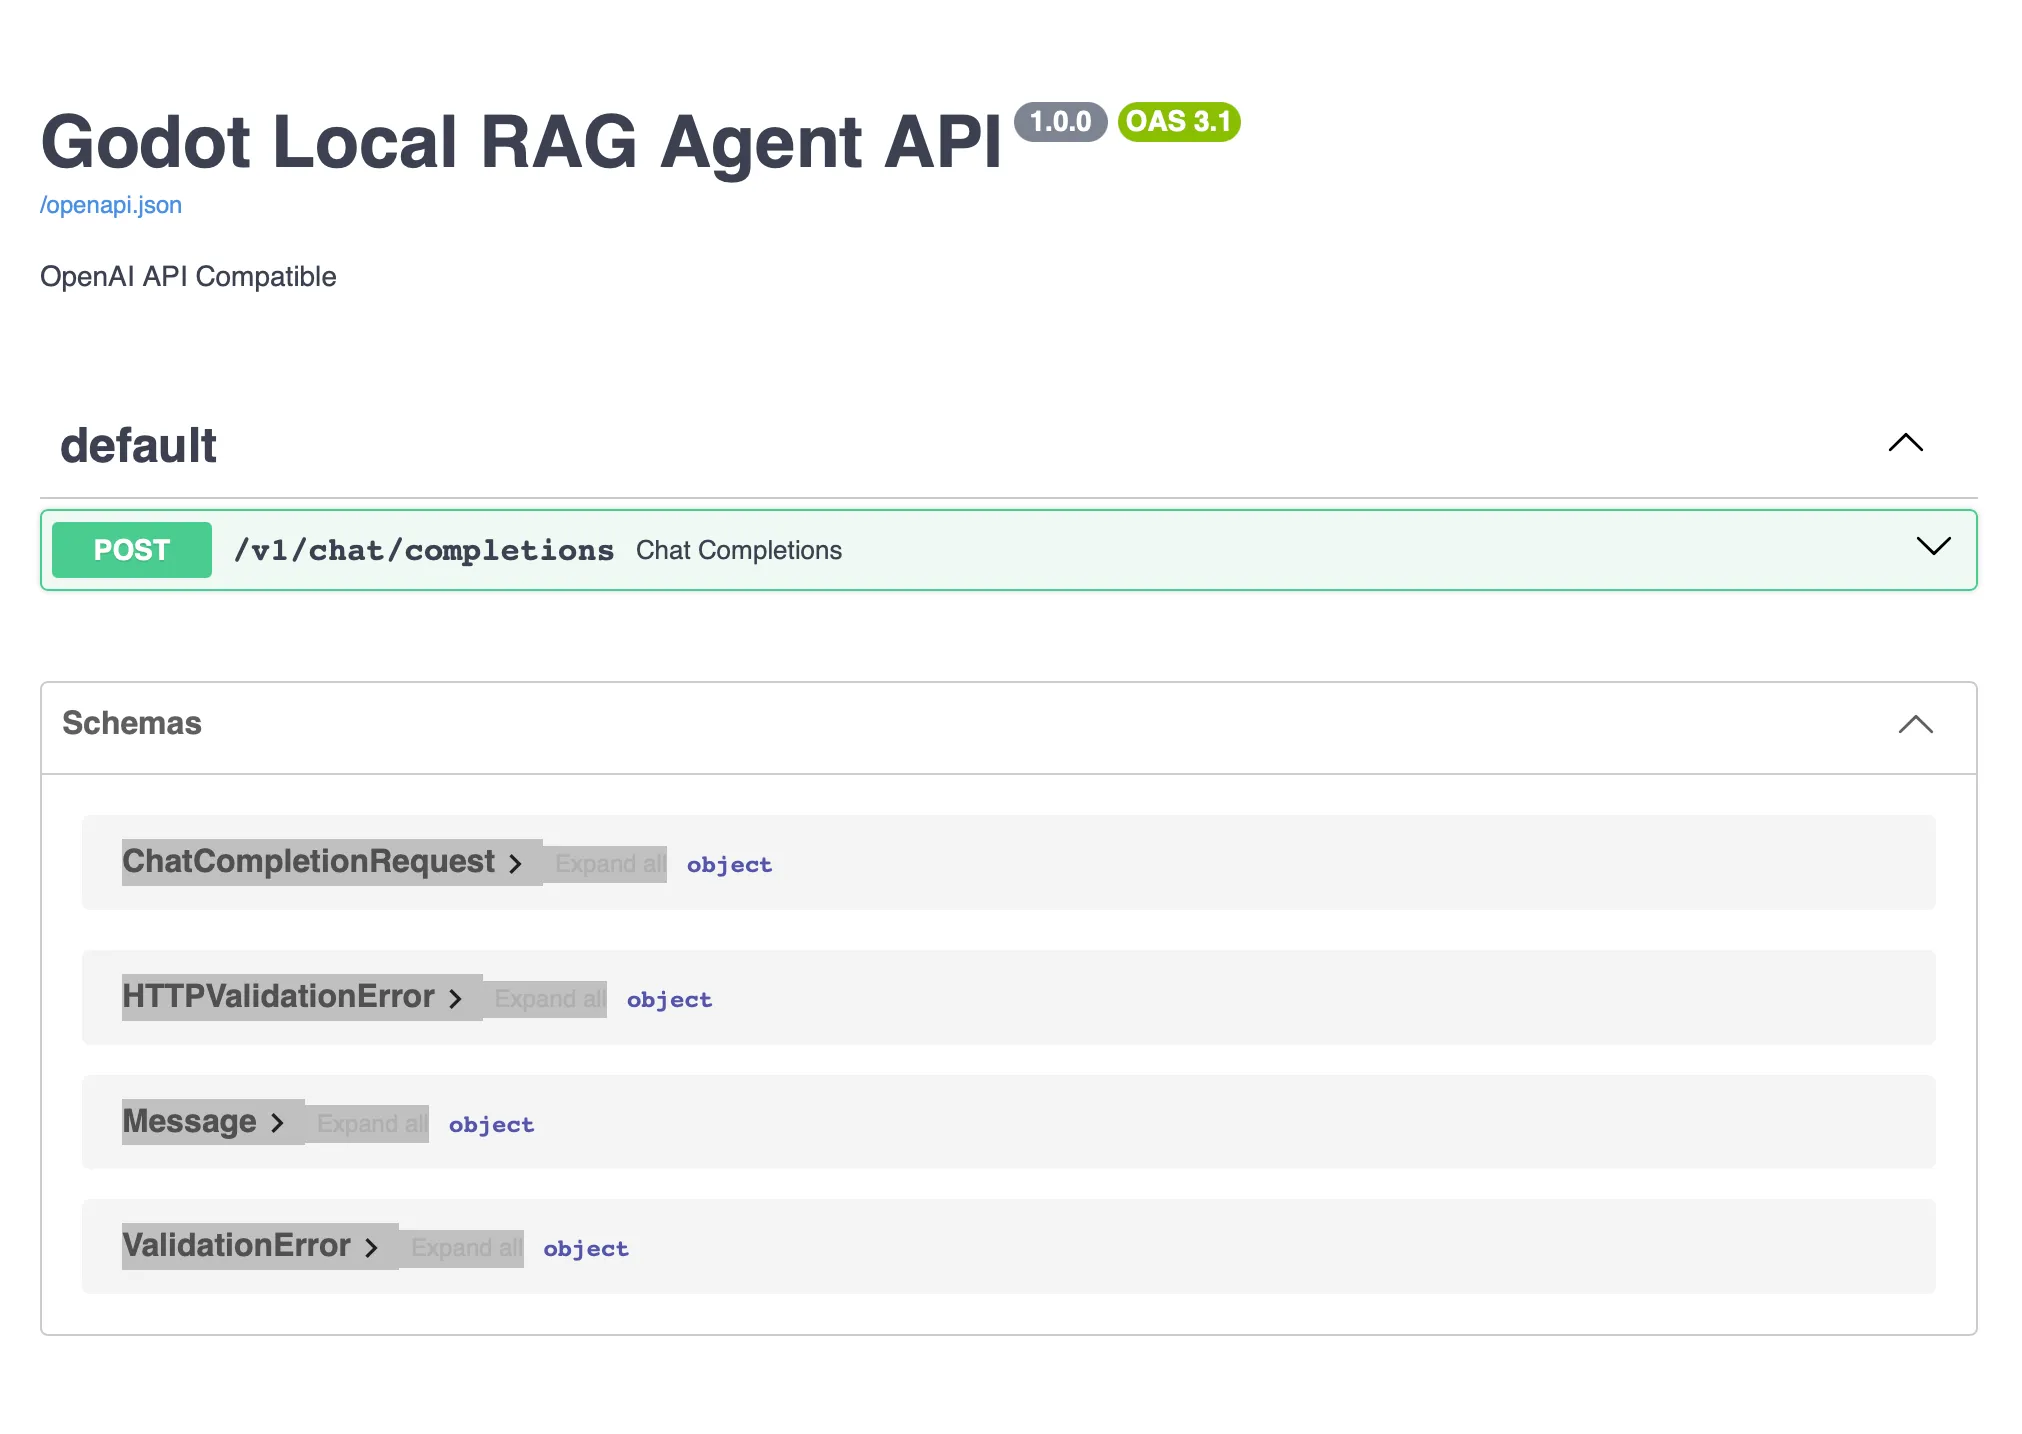Click the object type label of ChatCompletionRequest

click(729, 865)
